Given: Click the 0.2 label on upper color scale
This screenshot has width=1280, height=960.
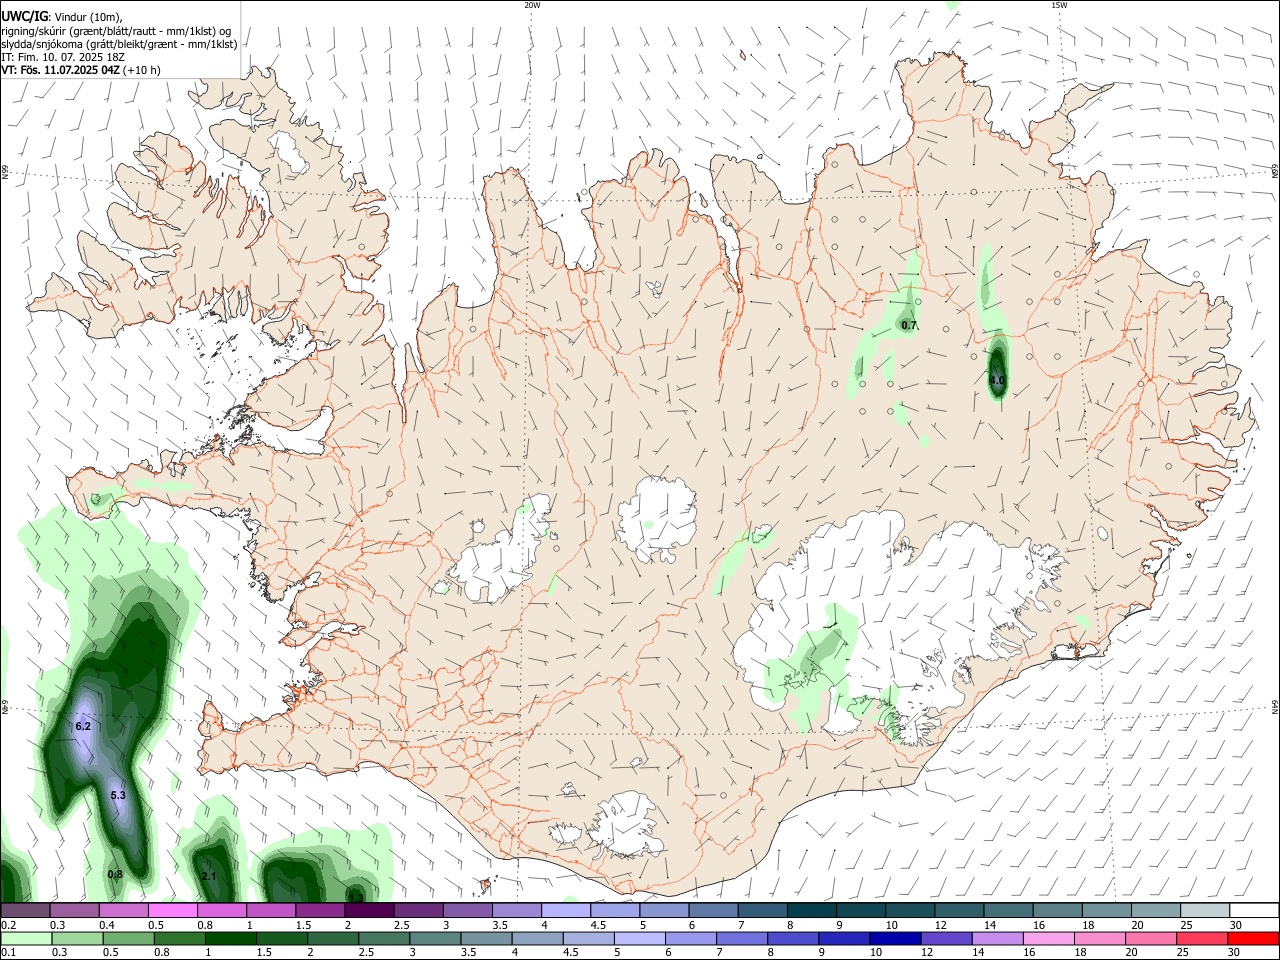Looking at the screenshot, I should click(x=8, y=925).
